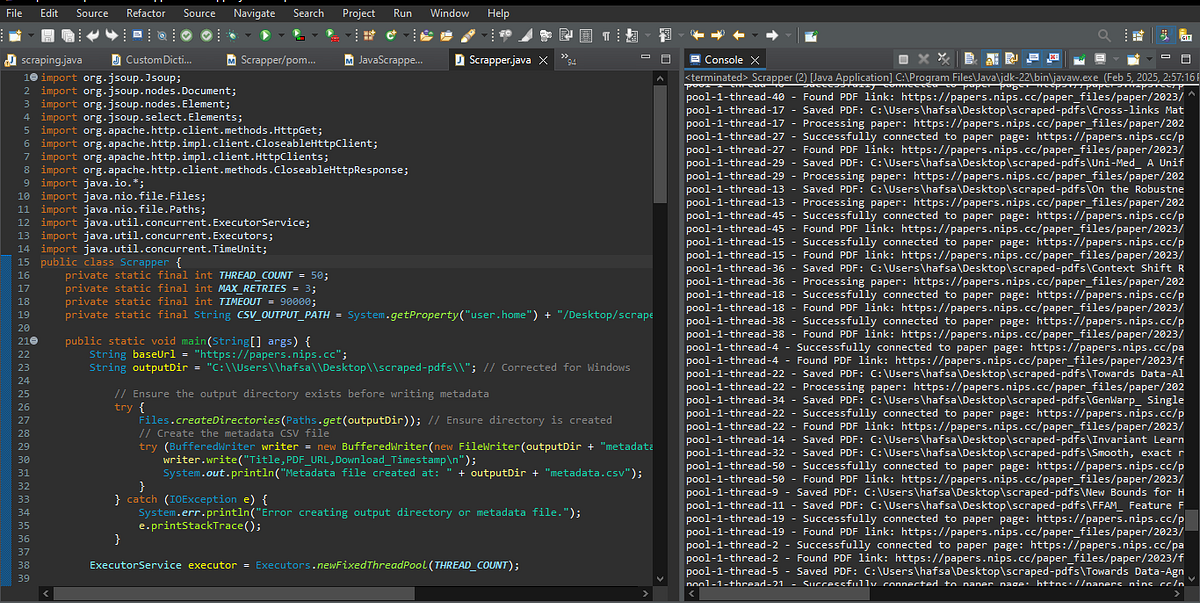This screenshot has height=603, width=1200.
Task: Toggle Scroll Lock in the Console
Action: point(990,58)
